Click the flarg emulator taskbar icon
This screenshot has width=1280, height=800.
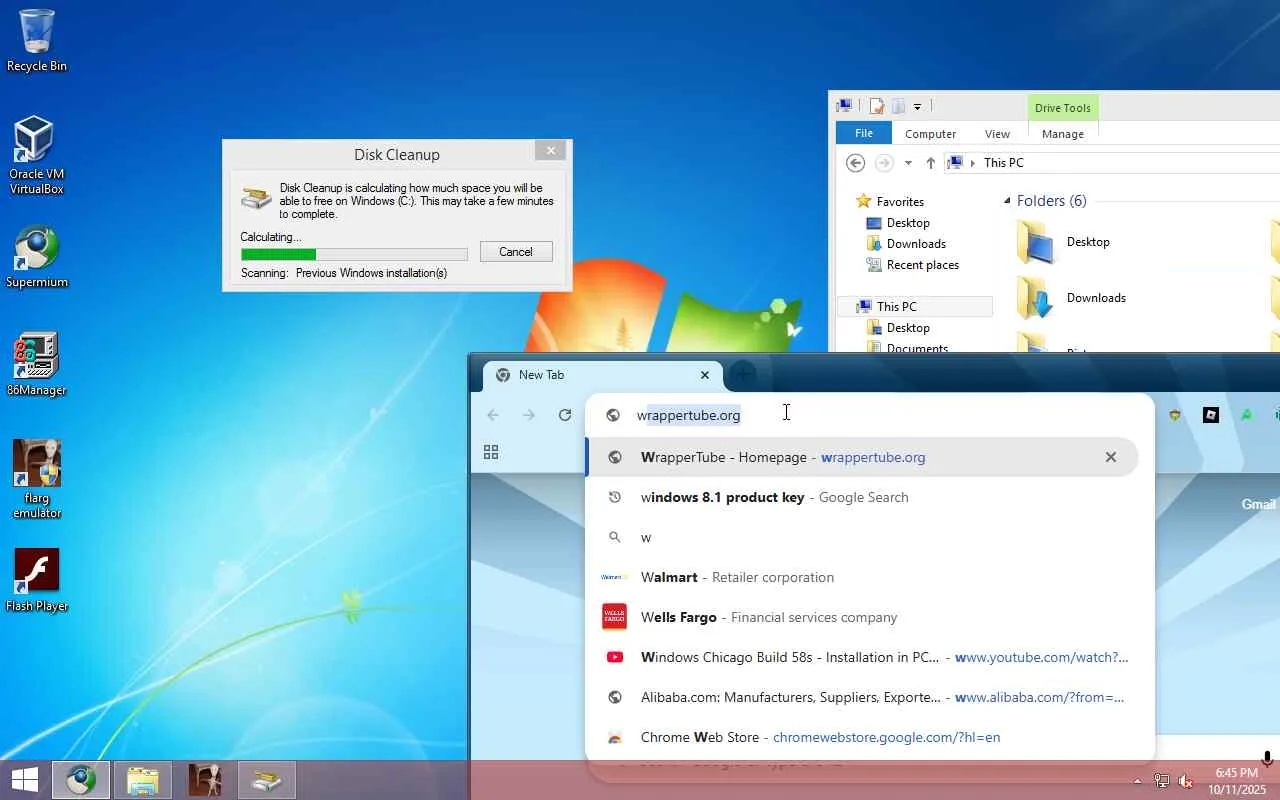coord(205,780)
